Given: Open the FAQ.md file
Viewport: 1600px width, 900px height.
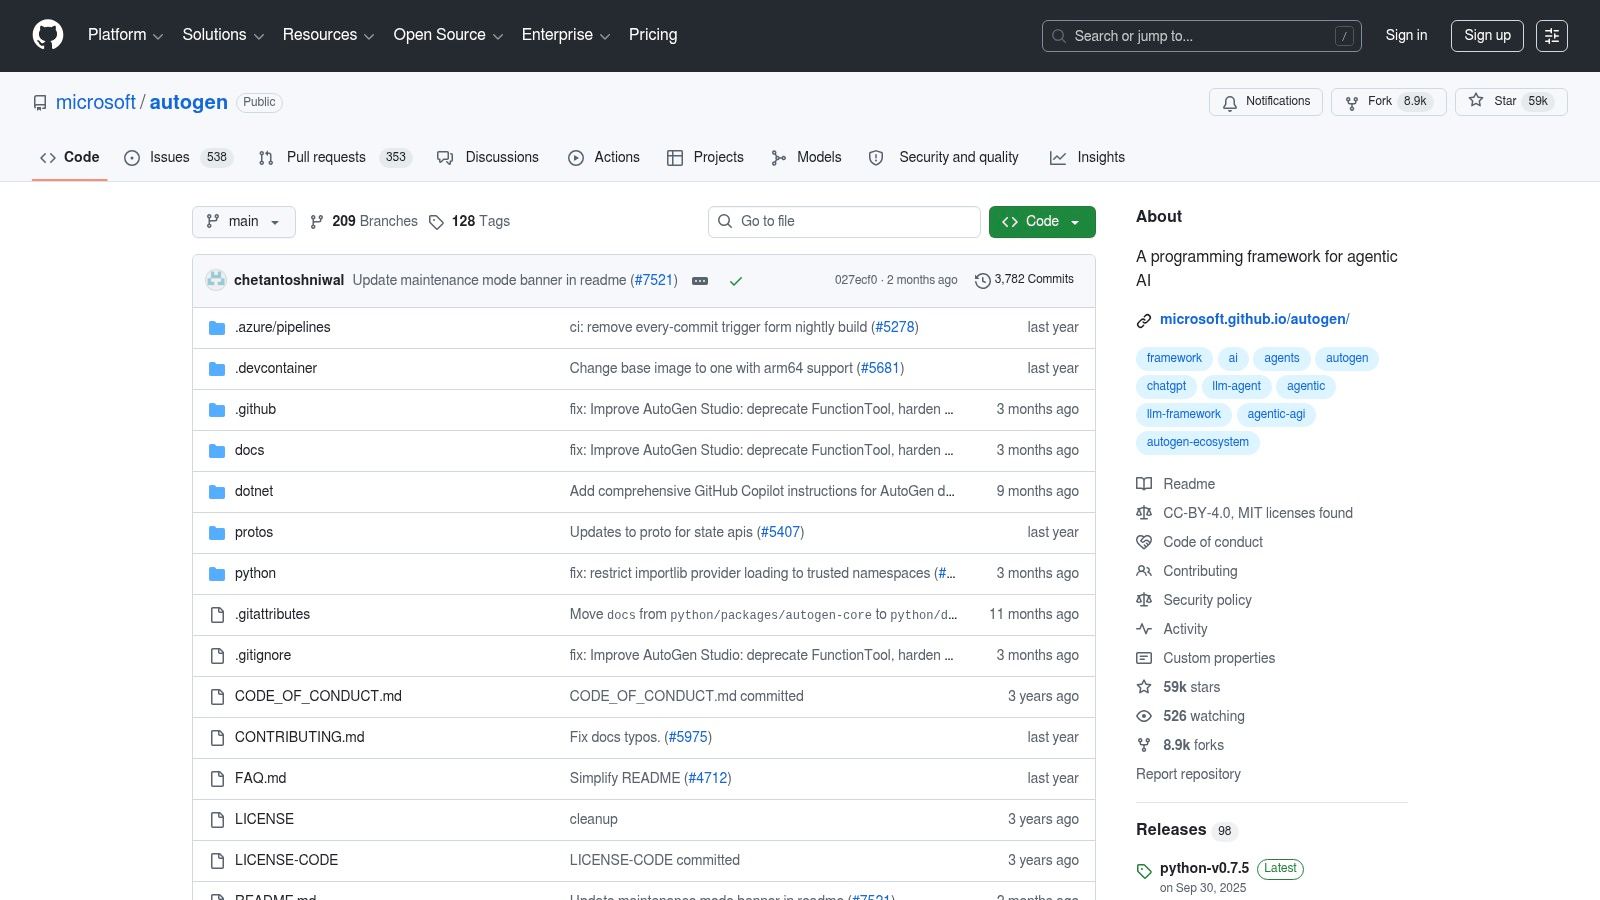Looking at the screenshot, I should tap(260, 779).
